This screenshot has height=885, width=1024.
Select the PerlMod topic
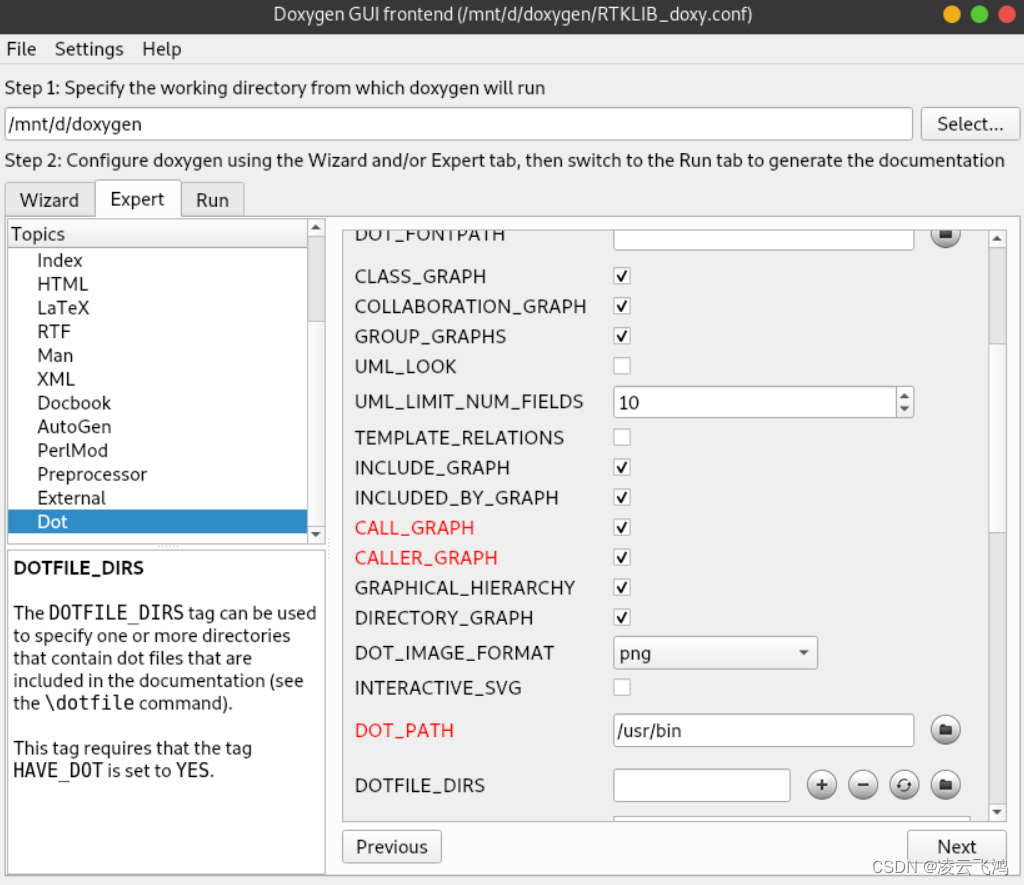coord(157,451)
